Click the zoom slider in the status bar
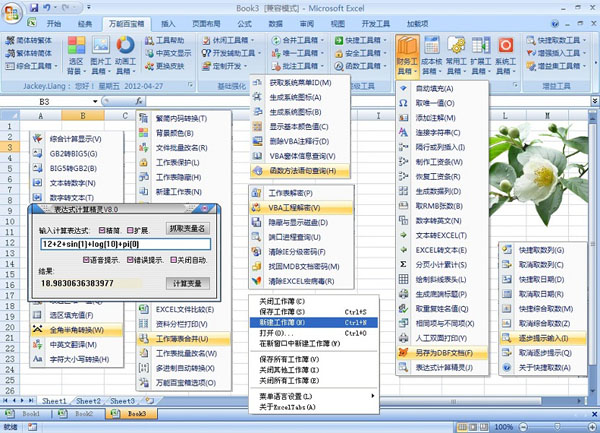Viewport: 600px width, 433px height. coord(558,427)
